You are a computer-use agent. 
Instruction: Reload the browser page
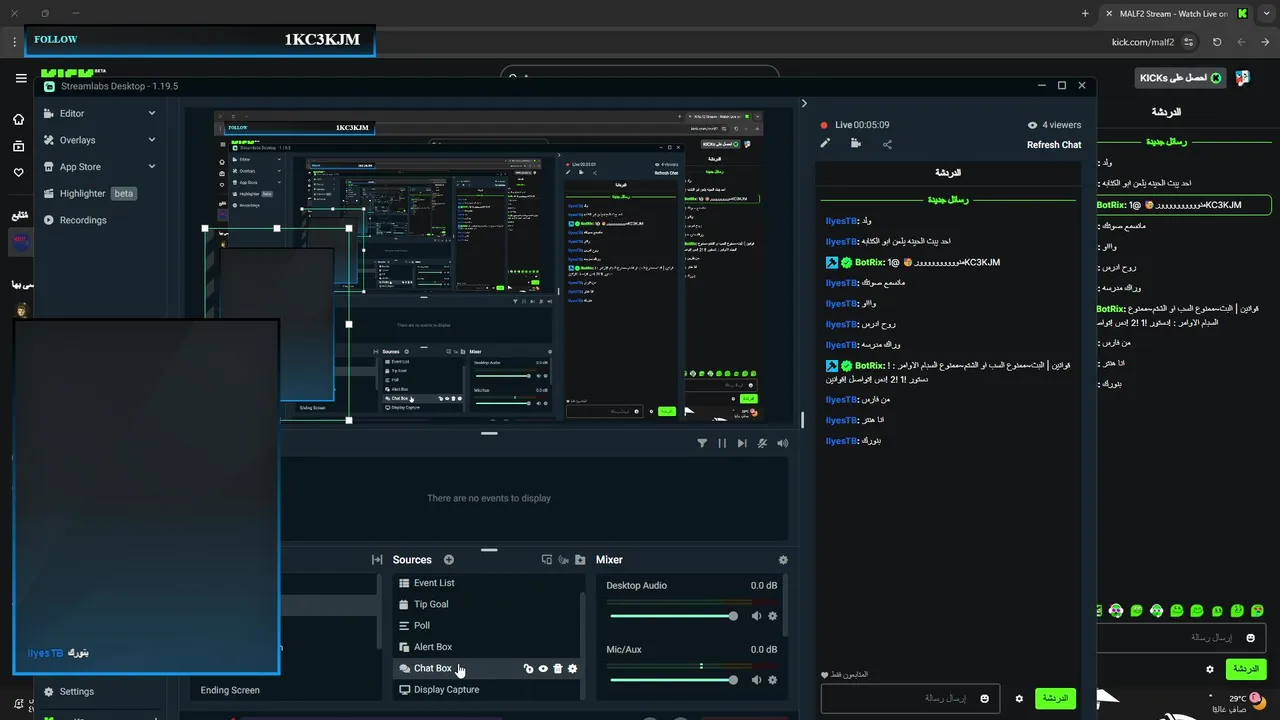(1217, 42)
